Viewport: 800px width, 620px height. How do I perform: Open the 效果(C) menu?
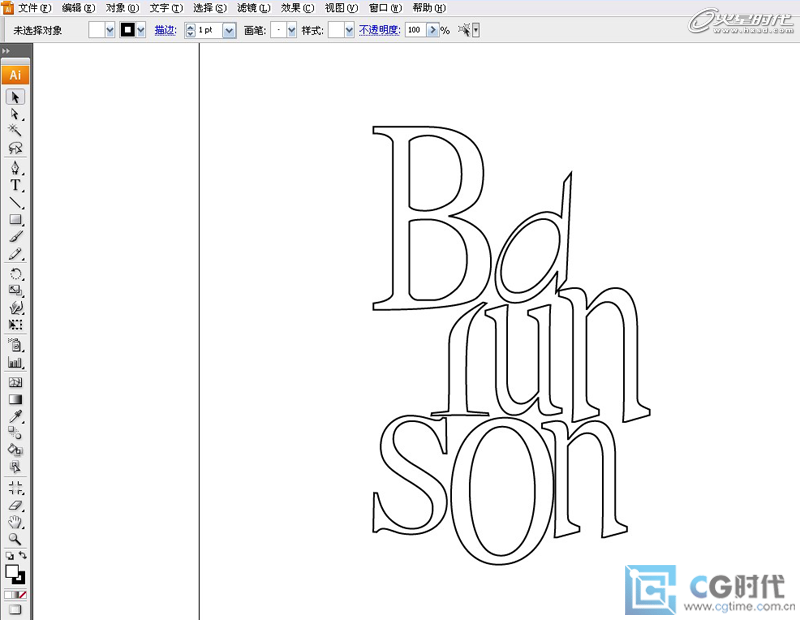click(297, 8)
